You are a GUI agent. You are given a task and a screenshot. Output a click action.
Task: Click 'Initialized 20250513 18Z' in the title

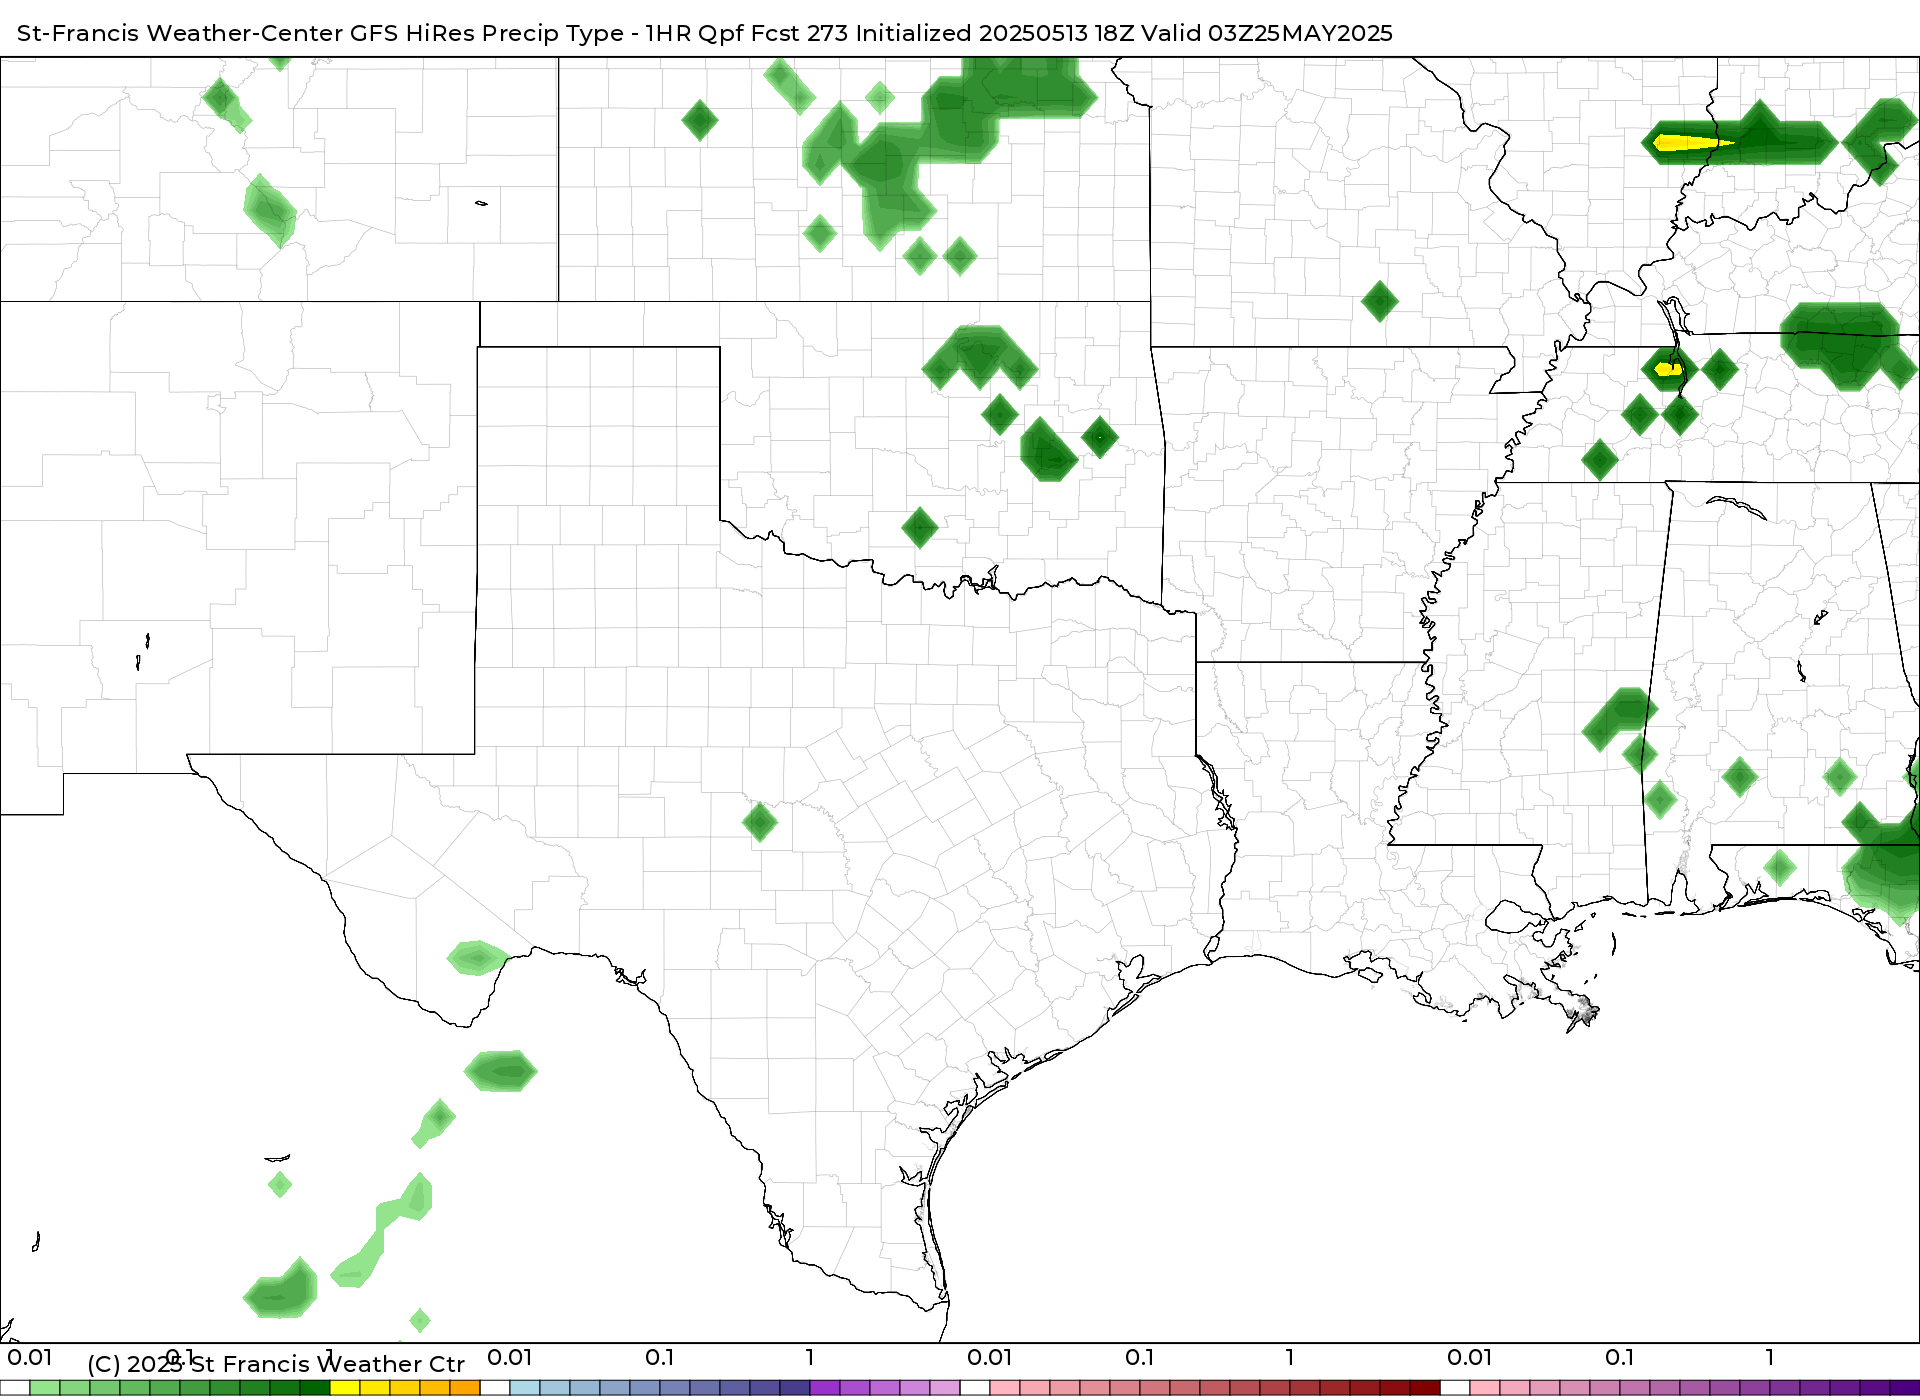pyautogui.click(x=995, y=33)
